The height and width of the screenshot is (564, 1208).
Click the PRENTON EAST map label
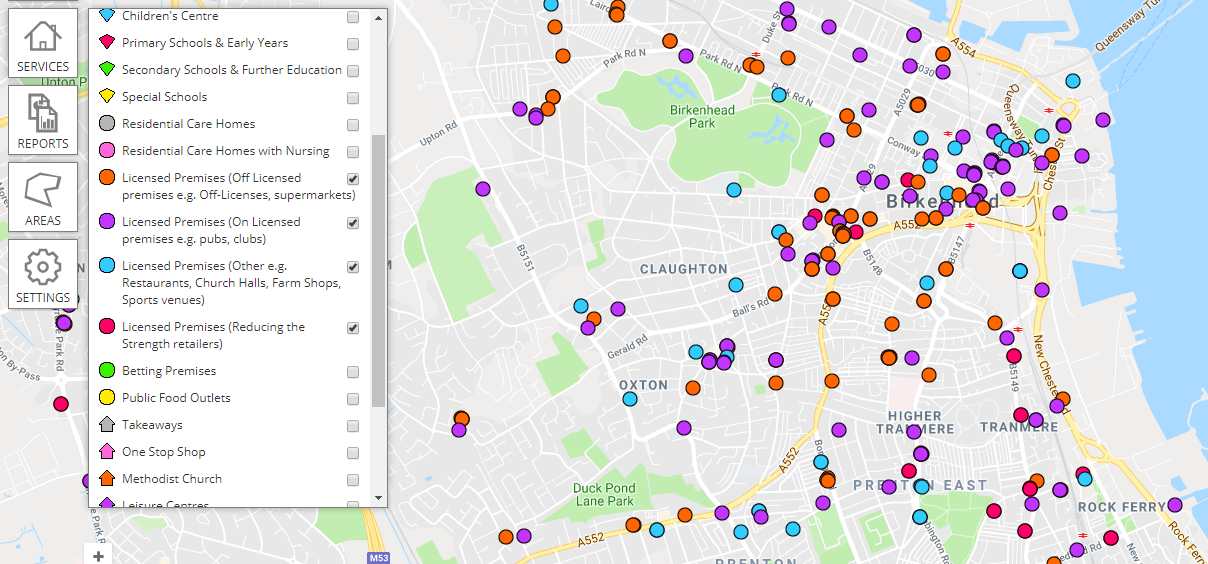coord(920,485)
